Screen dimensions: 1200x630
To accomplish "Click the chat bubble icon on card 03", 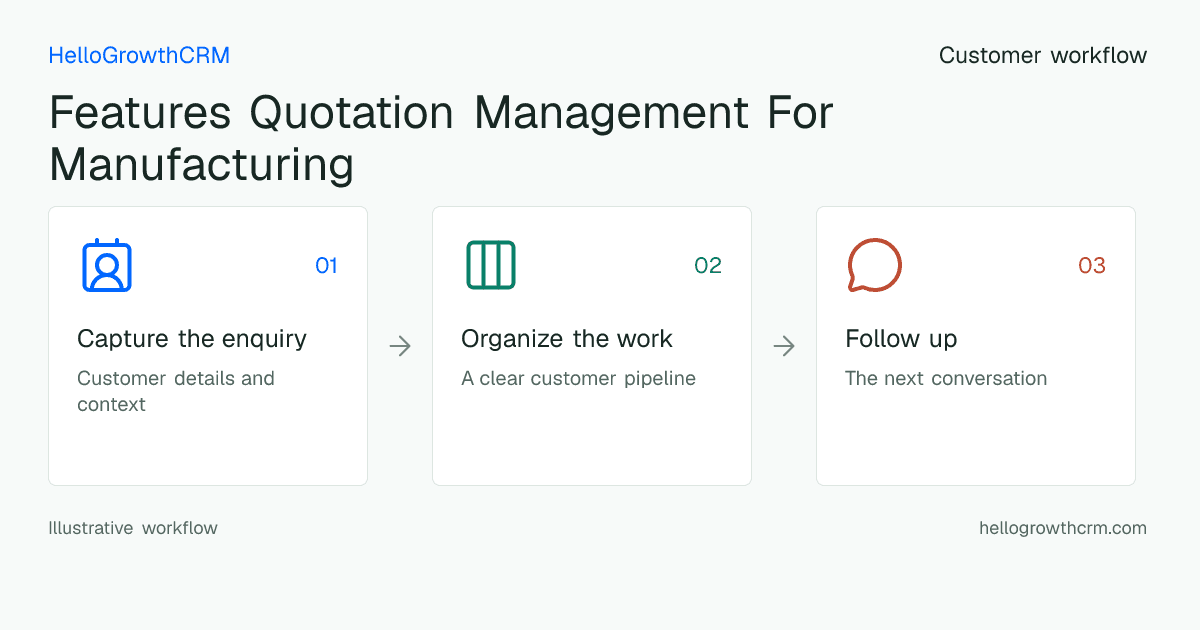I will (875, 265).
